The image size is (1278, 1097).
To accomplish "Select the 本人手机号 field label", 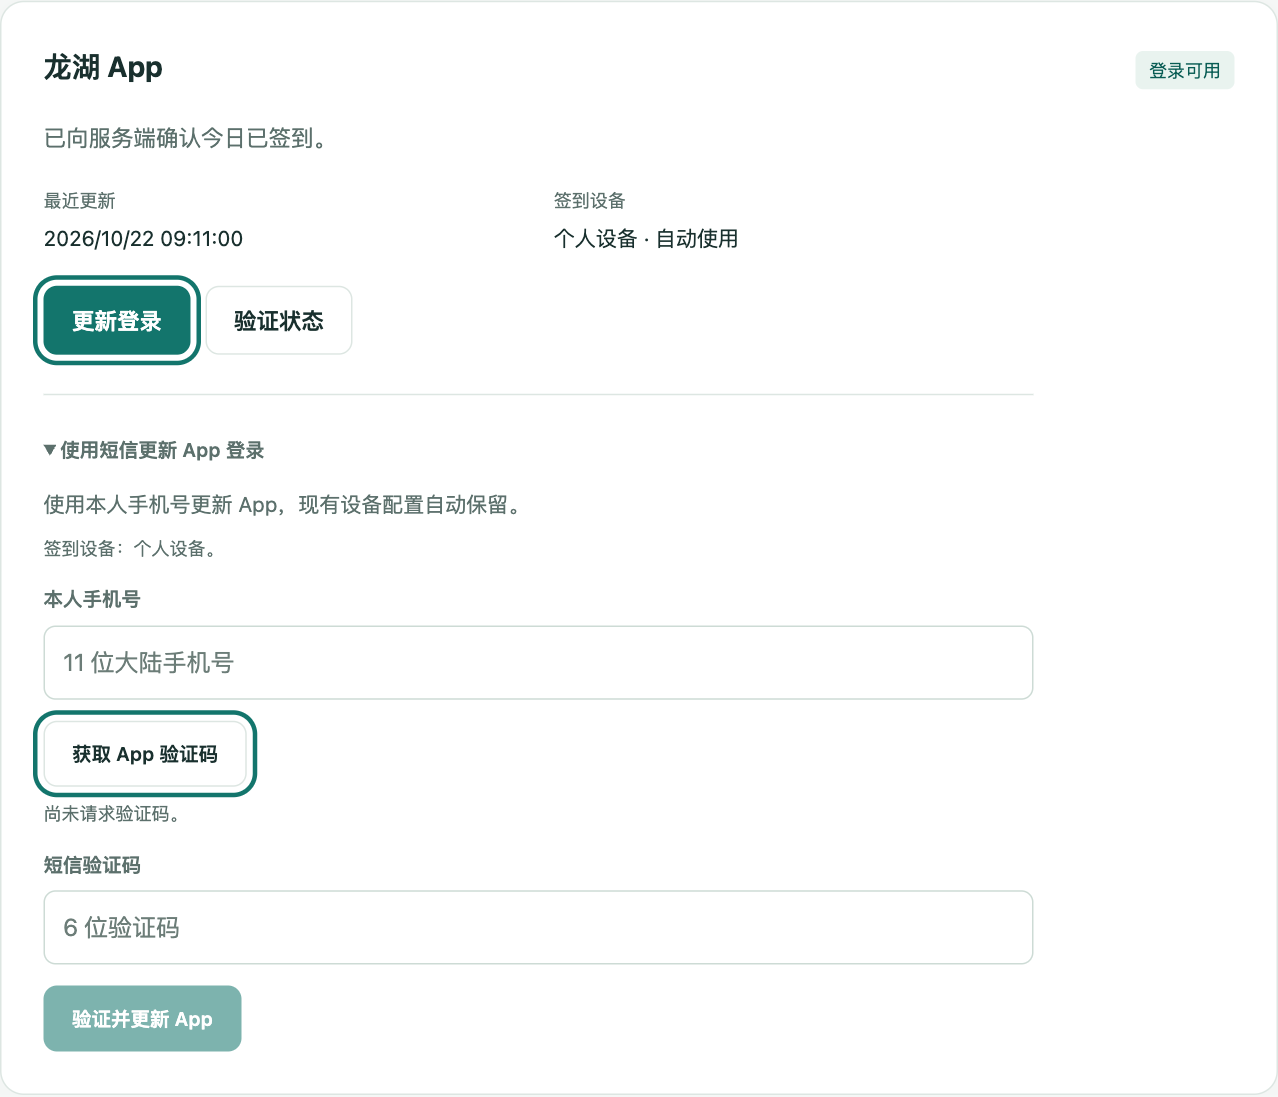I will (92, 600).
